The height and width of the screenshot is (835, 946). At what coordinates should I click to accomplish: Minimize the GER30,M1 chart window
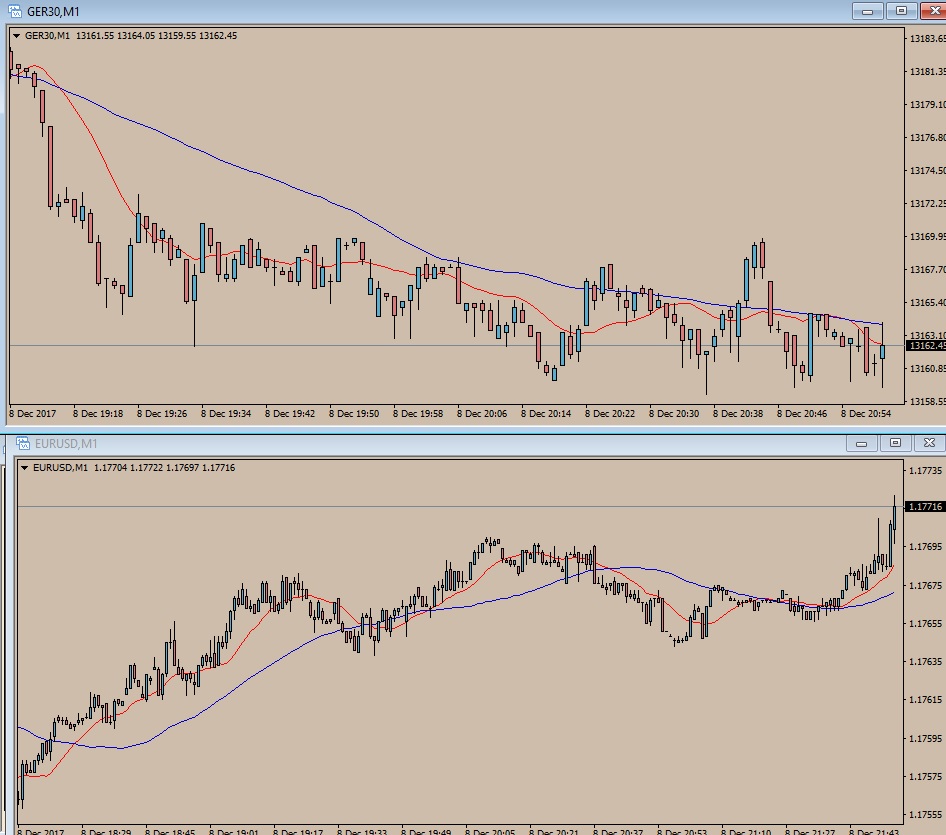click(x=868, y=11)
